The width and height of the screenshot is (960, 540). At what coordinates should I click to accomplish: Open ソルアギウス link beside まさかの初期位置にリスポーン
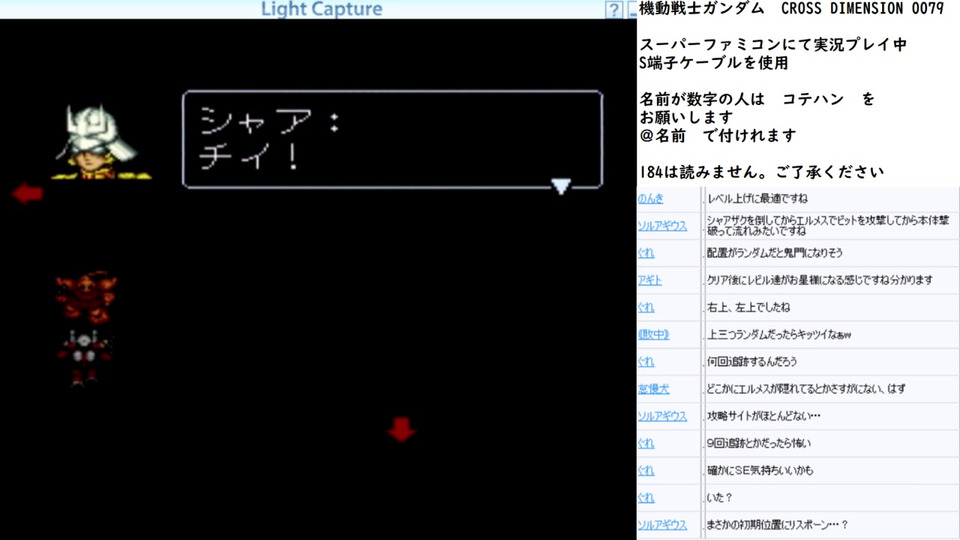662,525
